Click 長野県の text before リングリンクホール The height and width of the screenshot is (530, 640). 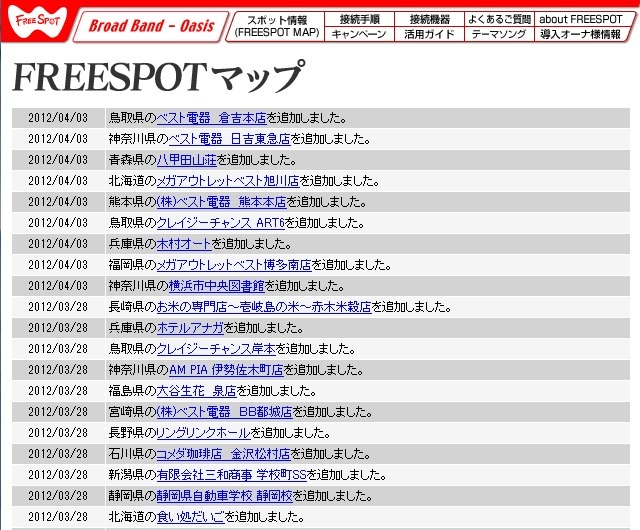point(133,433)
